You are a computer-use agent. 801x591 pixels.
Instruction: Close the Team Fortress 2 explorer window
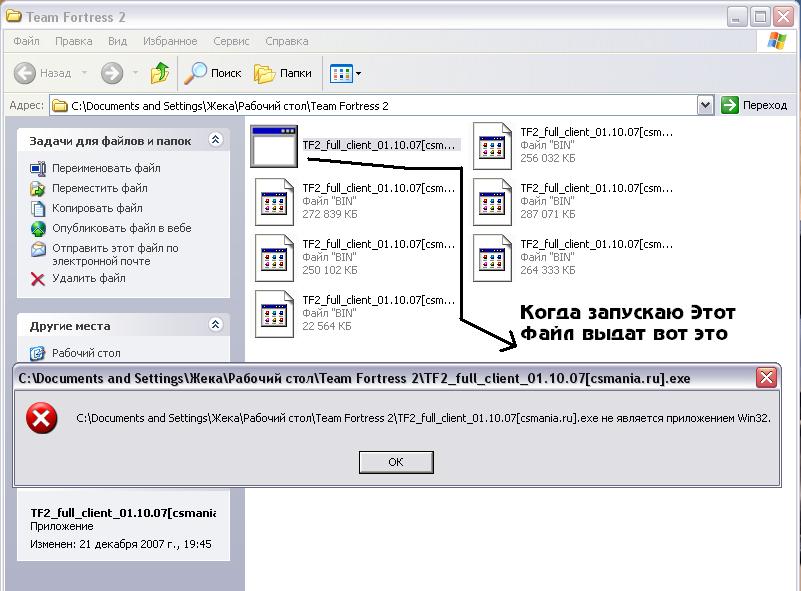[784, 17]
